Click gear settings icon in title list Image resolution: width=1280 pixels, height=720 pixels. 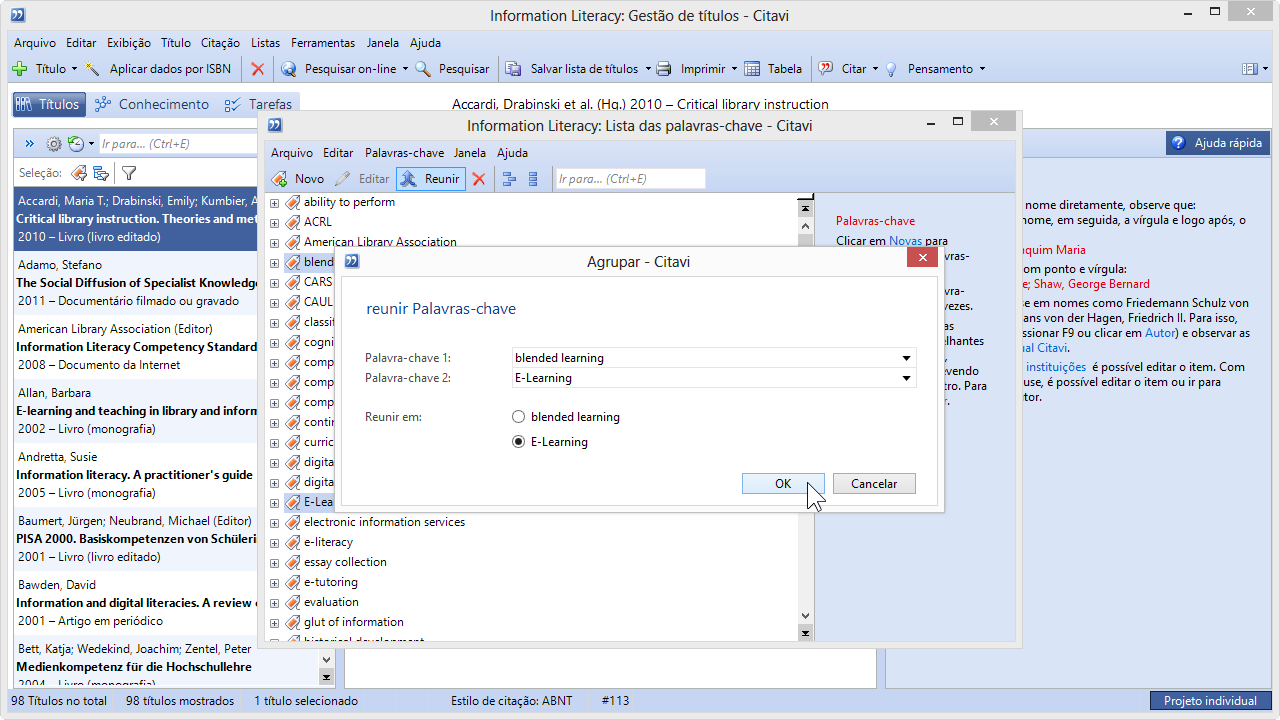click(54, 144)
